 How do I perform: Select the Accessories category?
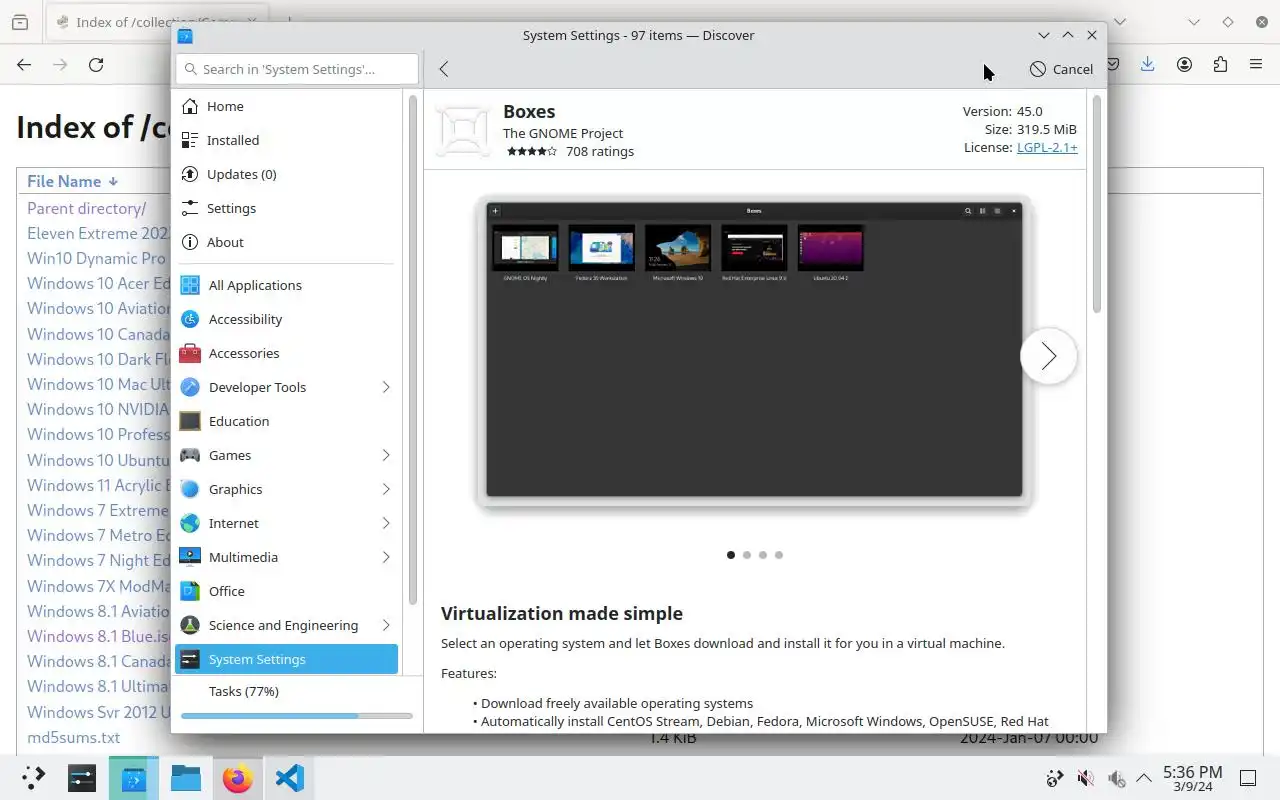(x=287, y=353)
